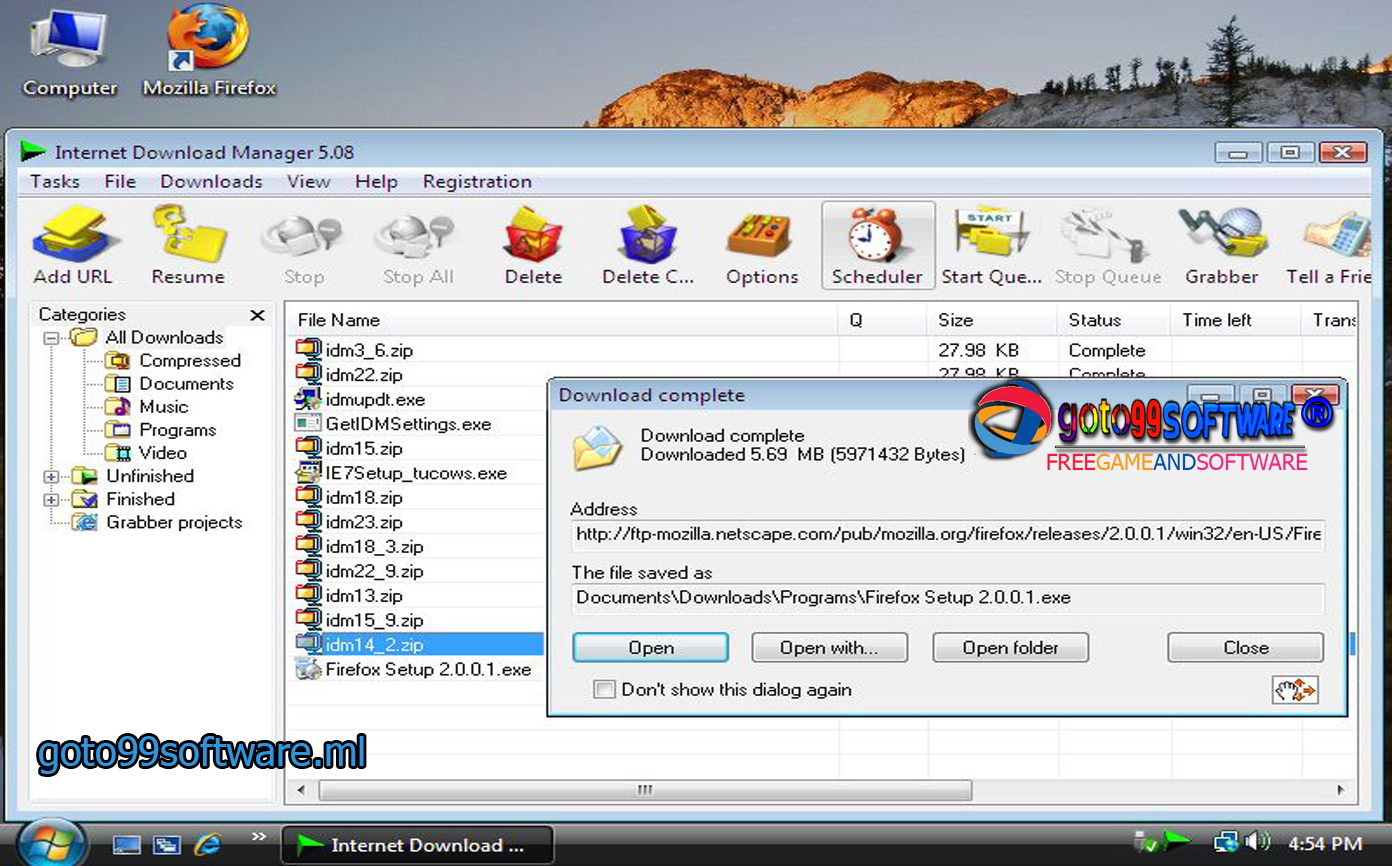Open the Tasks menu
Screen dimensions: 1392x866
55,181
